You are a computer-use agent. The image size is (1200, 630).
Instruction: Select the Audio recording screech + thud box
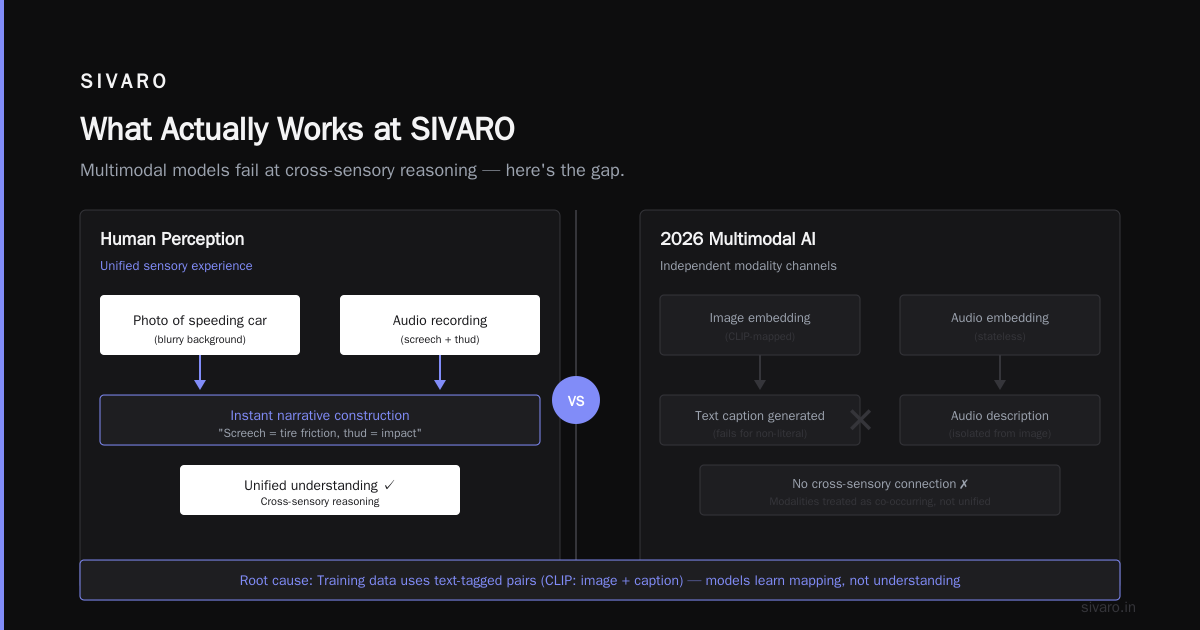(x=440, y=325)
